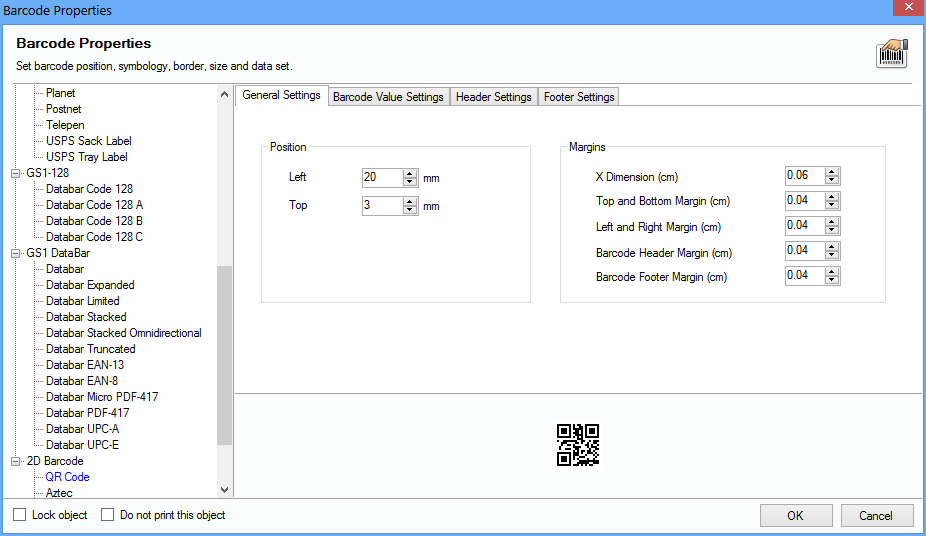Viewport: 926px width, 536px height.
Task: Check Do not print this object
Action: point(108,515)
